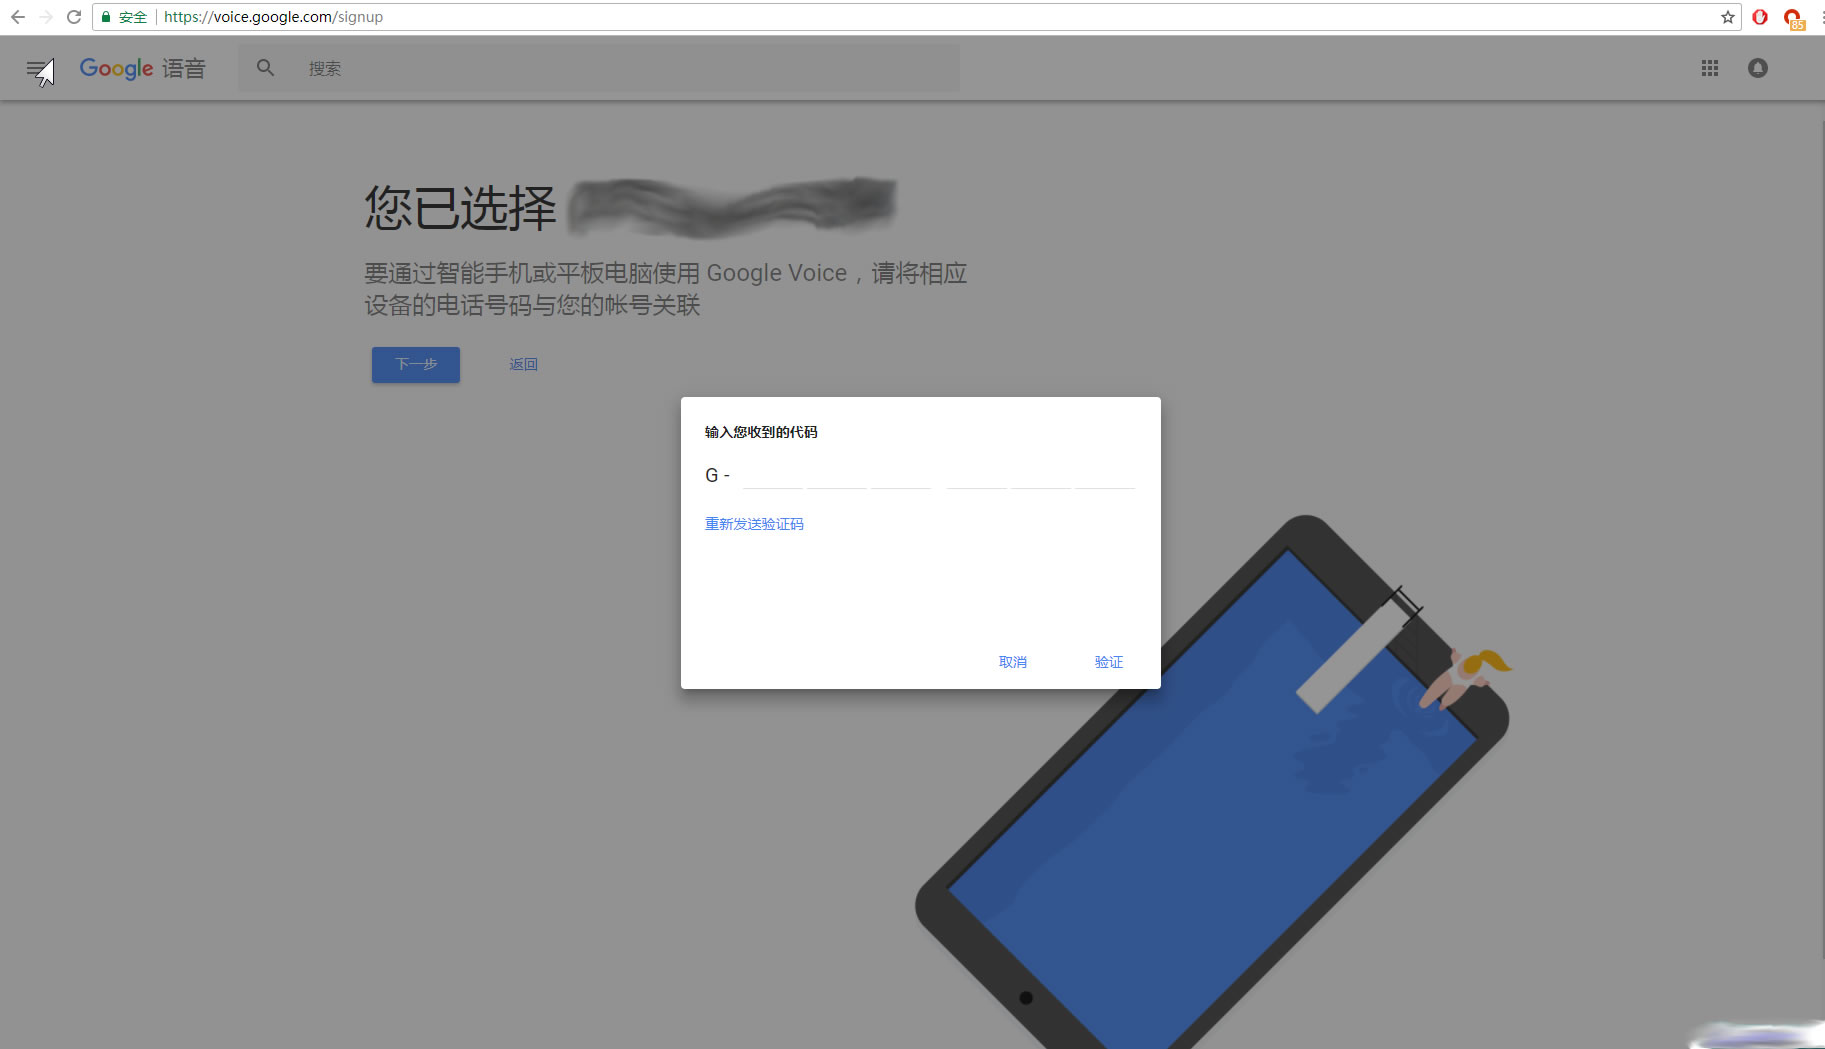This screenshot has height=1049, width=1825.
Task: Open the account notifications icon
Action: point(1758,68)
